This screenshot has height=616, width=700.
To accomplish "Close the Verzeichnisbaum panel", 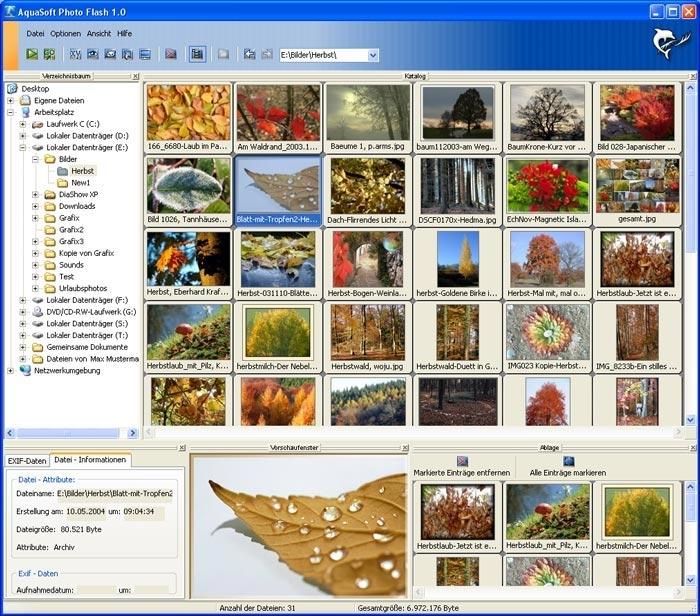I will coord(136,76).
